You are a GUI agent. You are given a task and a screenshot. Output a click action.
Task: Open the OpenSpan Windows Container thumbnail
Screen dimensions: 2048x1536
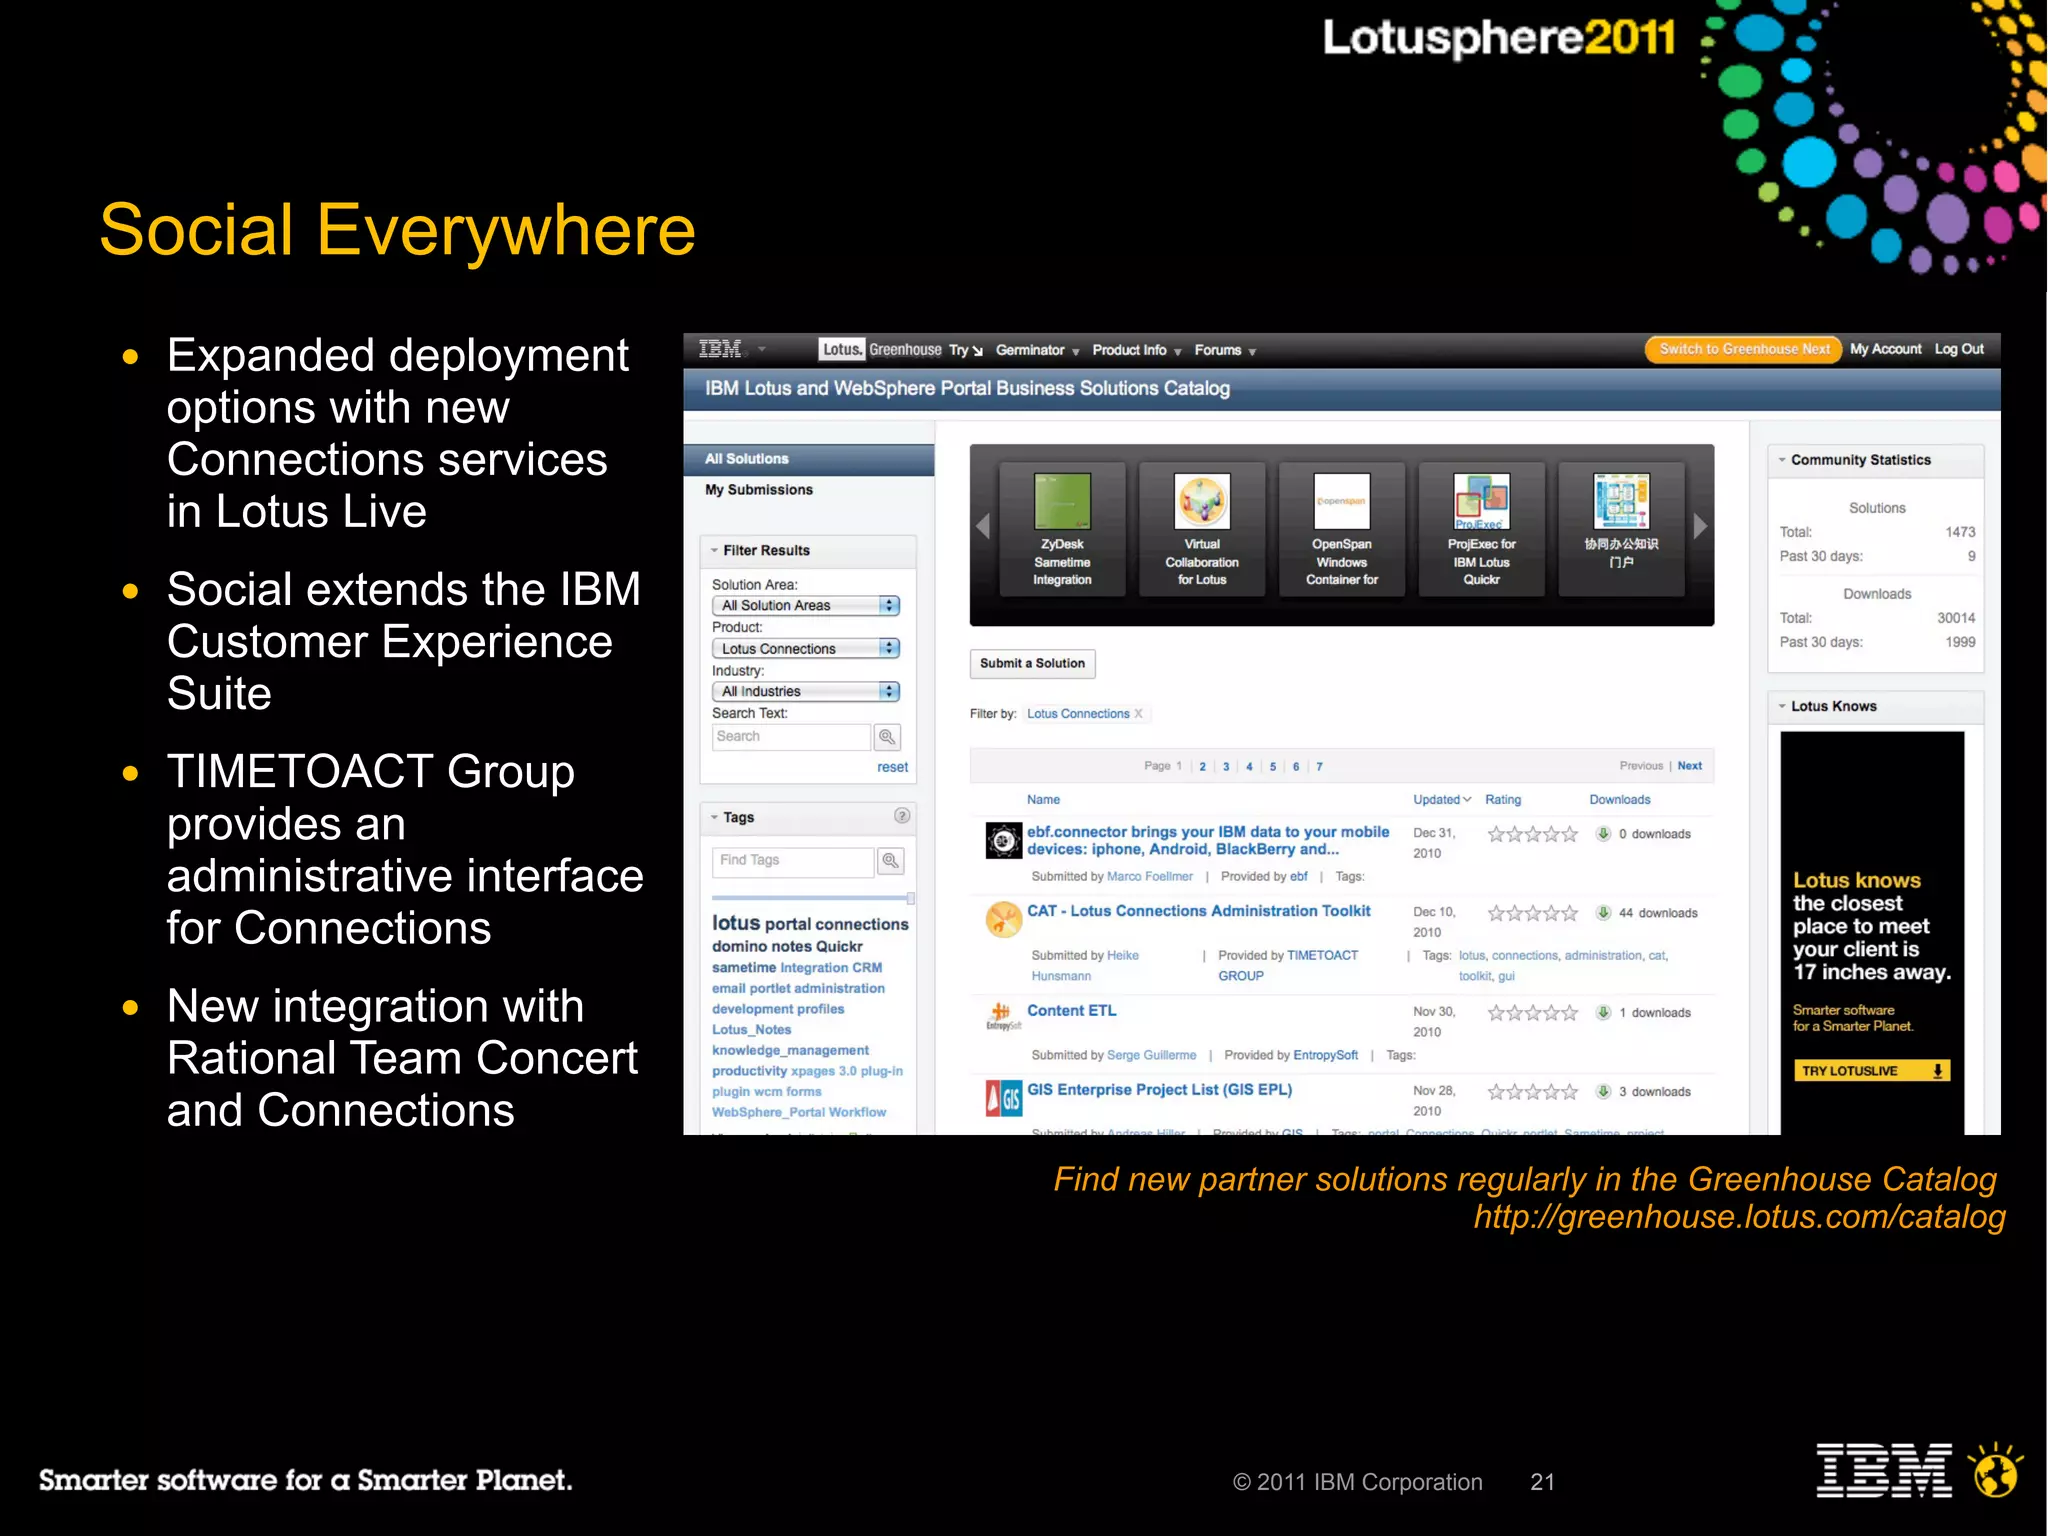[x=1342, y=500]
